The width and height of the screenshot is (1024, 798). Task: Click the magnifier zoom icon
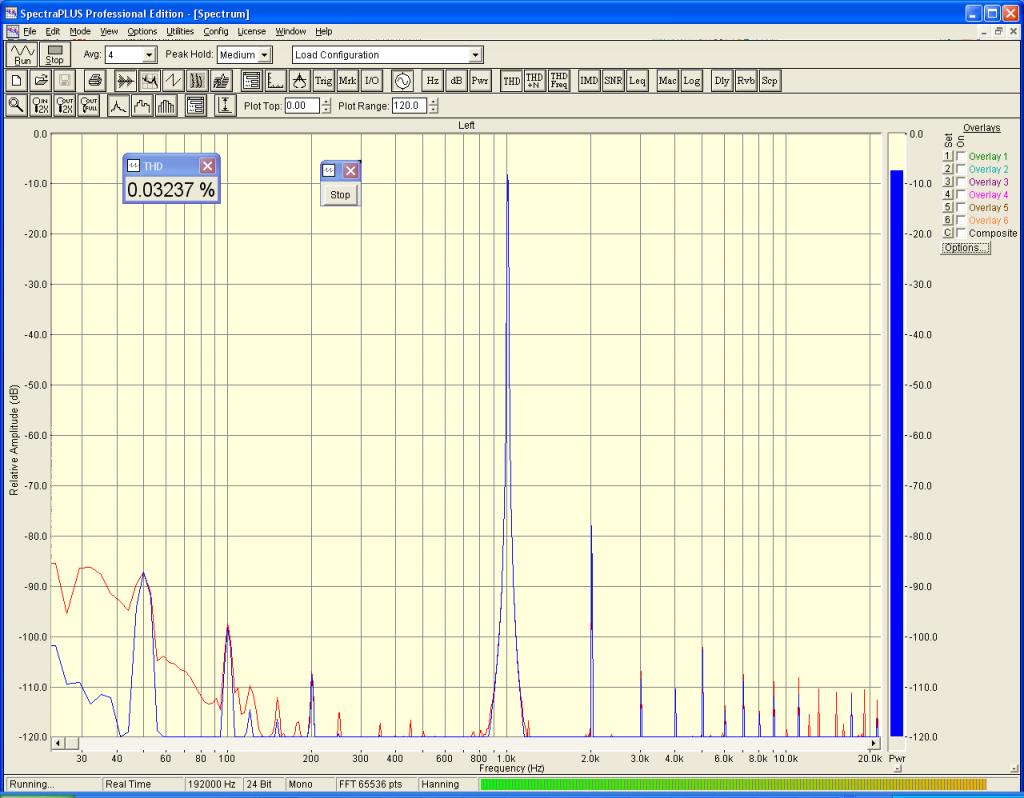tap(17, 106)
